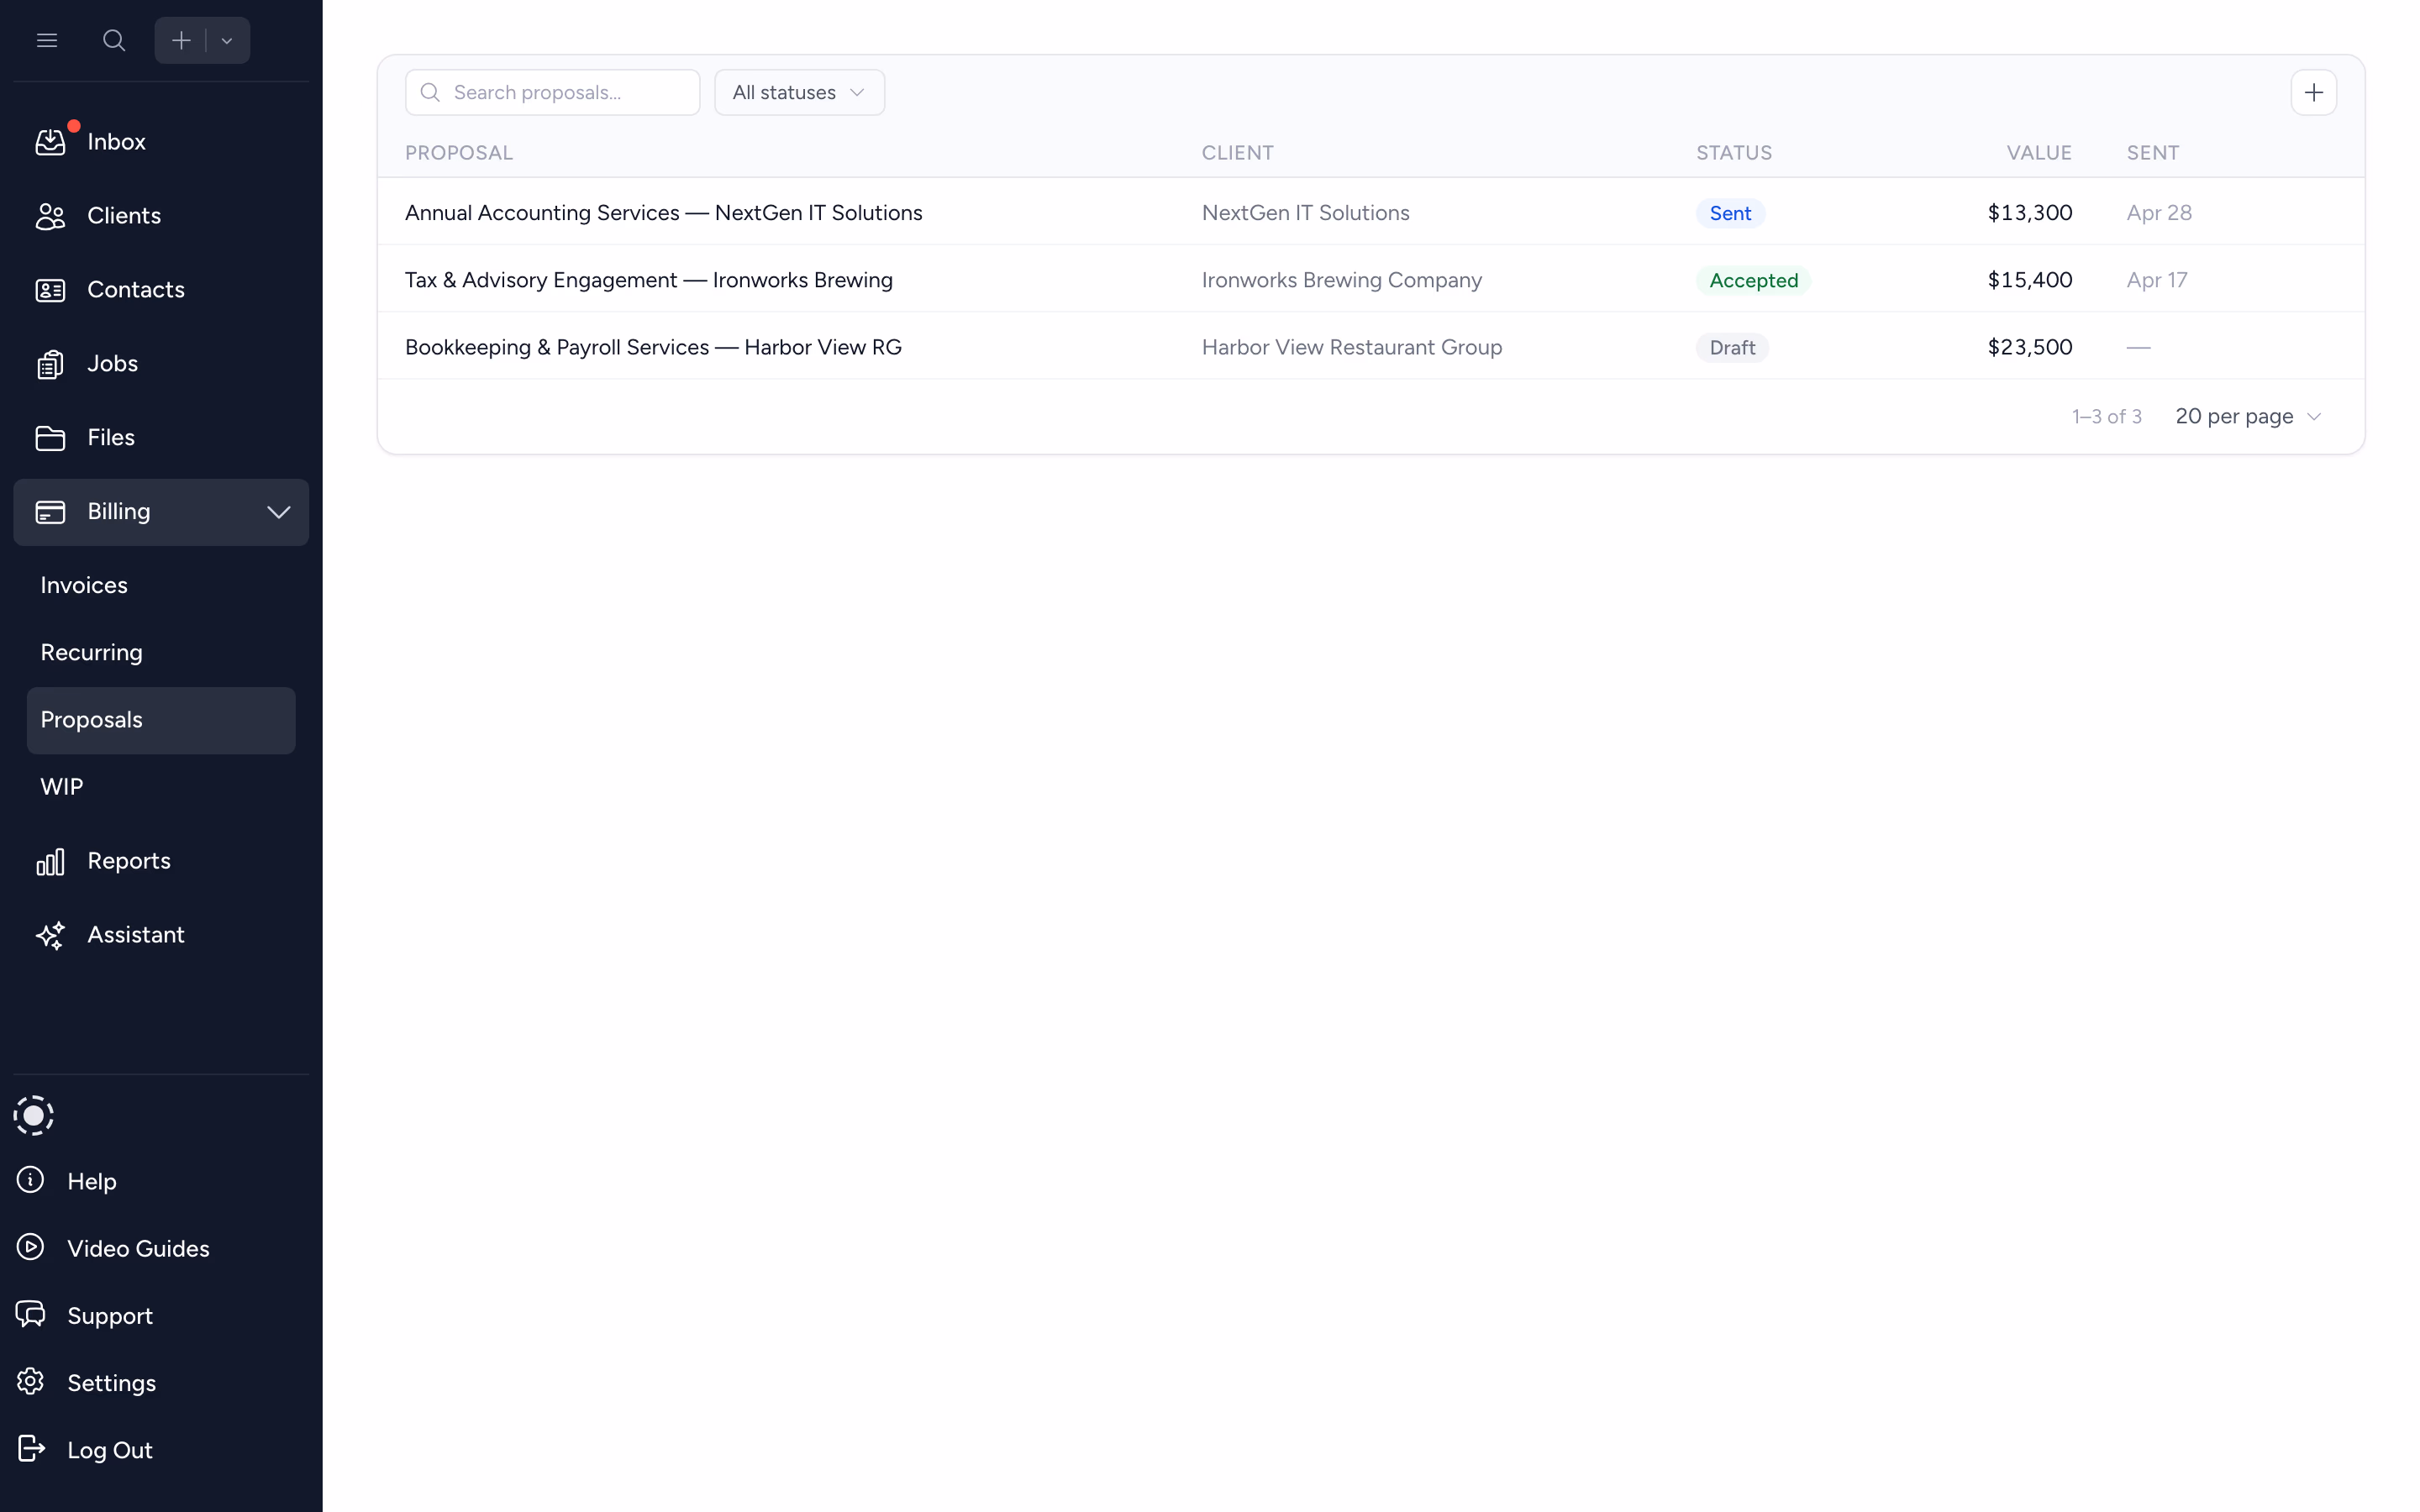
Task: Open the sidebar search icon
Action: click(x=114, y=41)
